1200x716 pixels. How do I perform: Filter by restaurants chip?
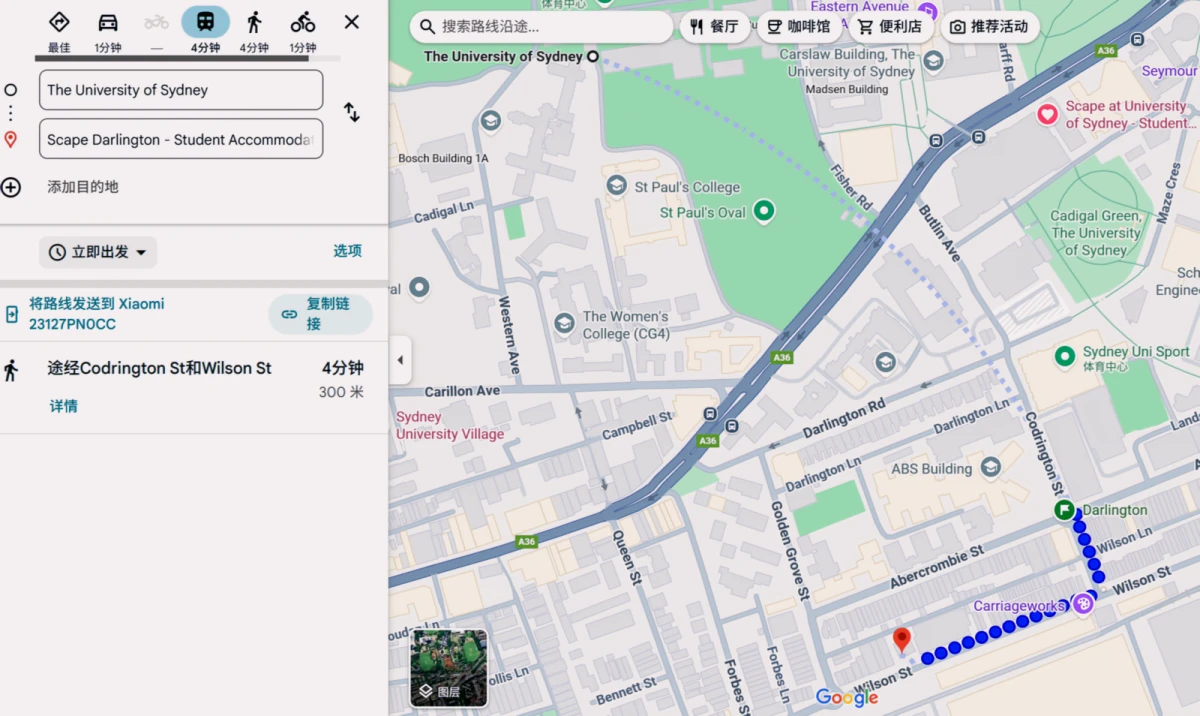tap(715, 27)
